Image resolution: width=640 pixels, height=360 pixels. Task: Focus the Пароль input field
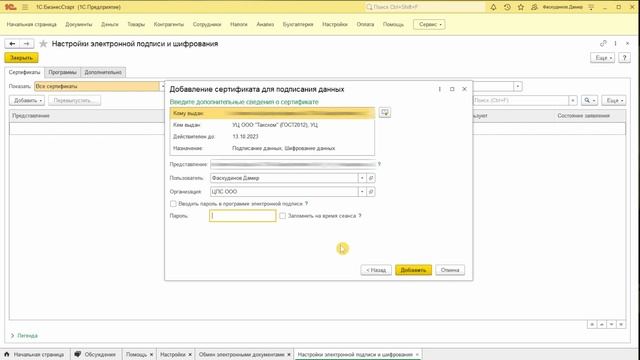243,216
